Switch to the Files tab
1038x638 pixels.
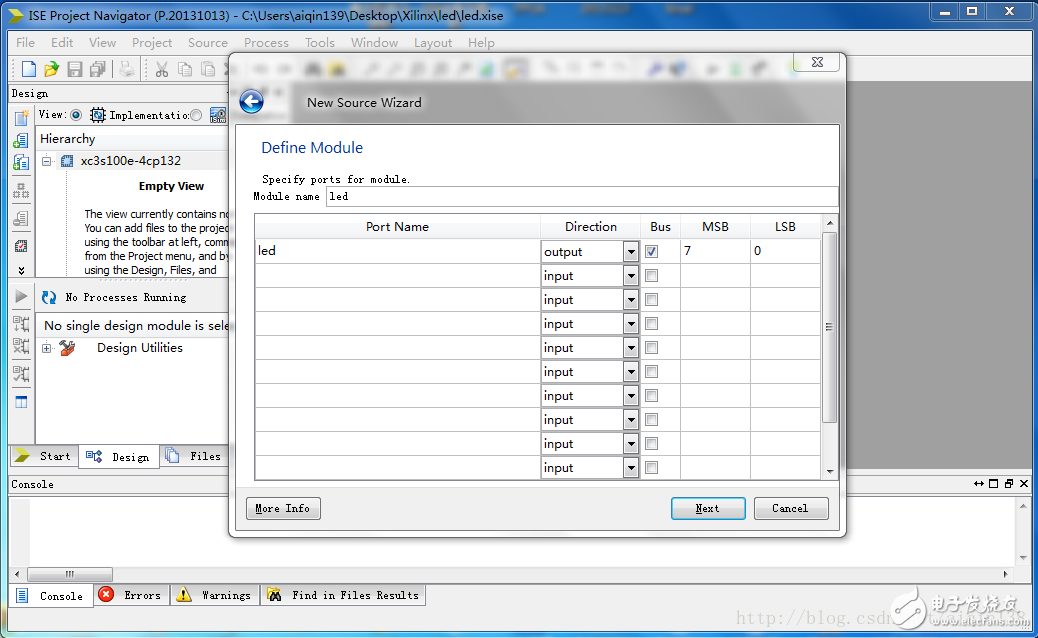coord(196,456)
